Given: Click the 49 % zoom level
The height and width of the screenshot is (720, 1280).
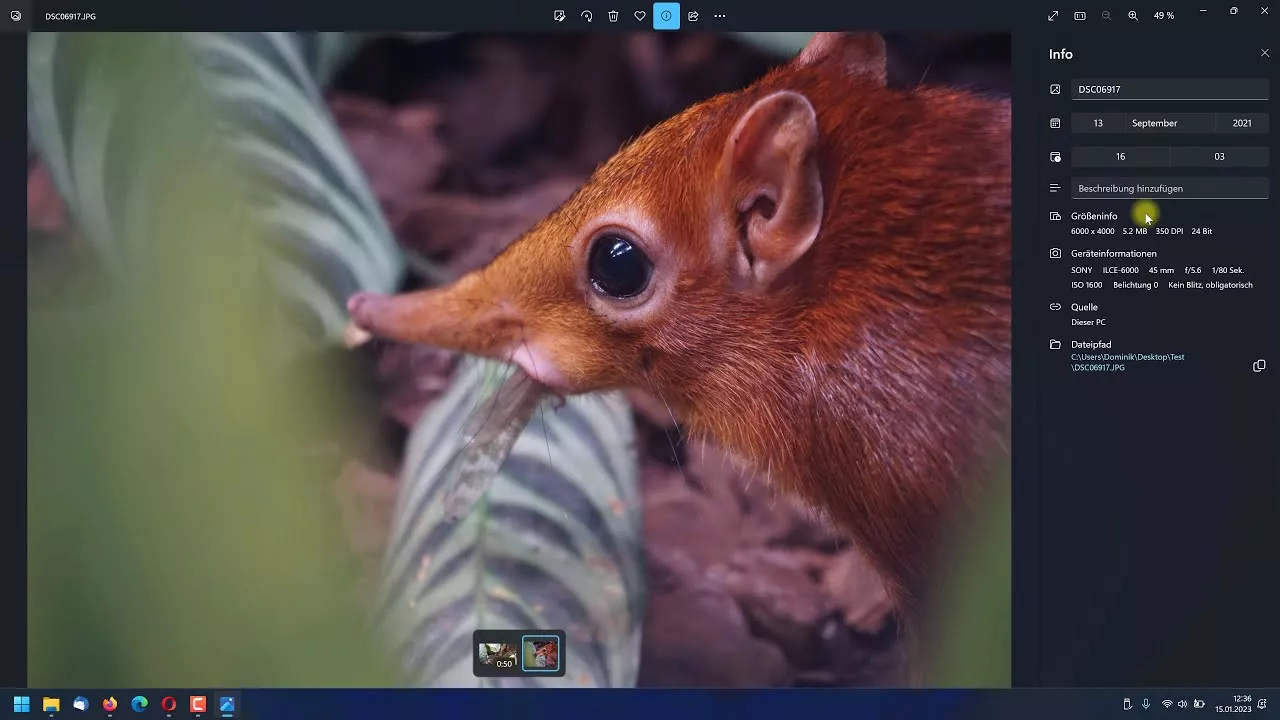Looking at the screenshot, I should click(1164, 16).
